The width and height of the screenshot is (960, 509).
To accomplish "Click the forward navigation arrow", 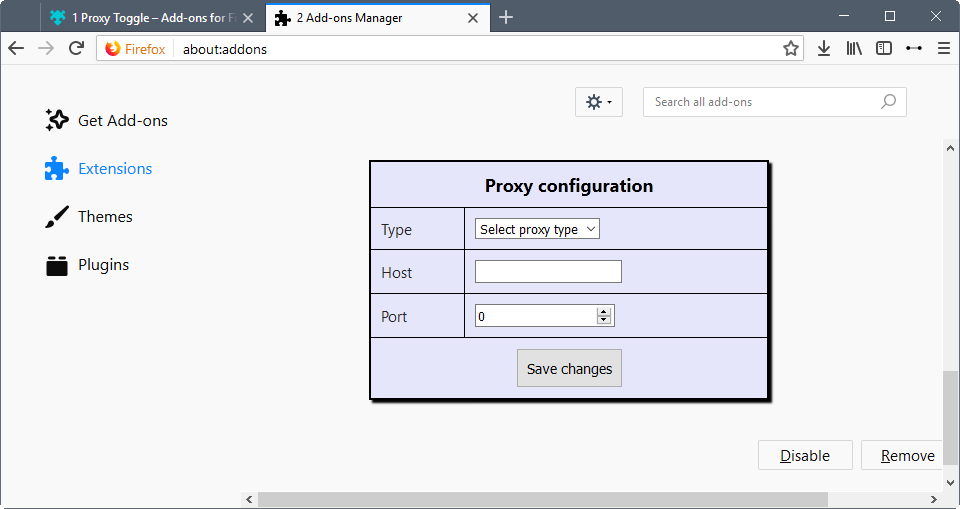I will (x=46, y=48).
